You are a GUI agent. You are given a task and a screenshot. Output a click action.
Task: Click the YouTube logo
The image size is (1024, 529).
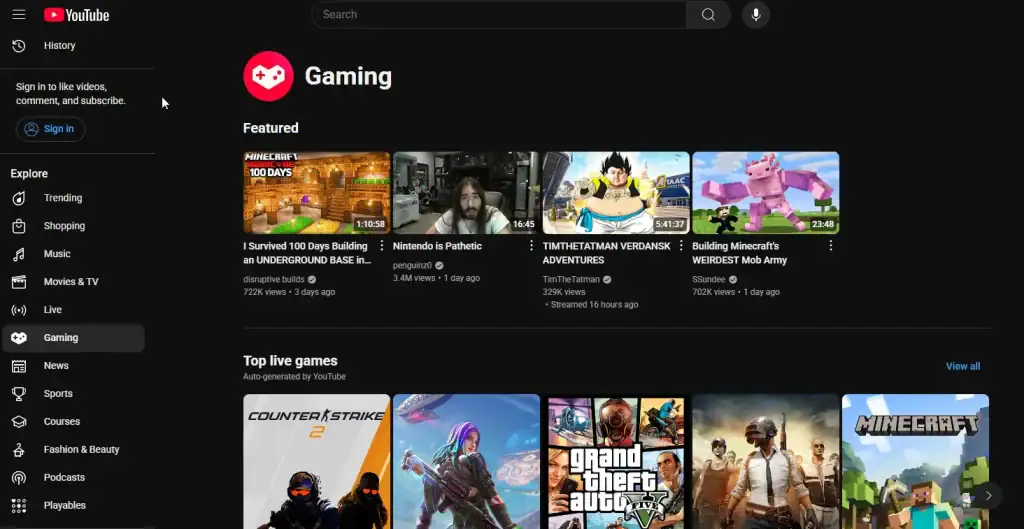tap(76, 14)
